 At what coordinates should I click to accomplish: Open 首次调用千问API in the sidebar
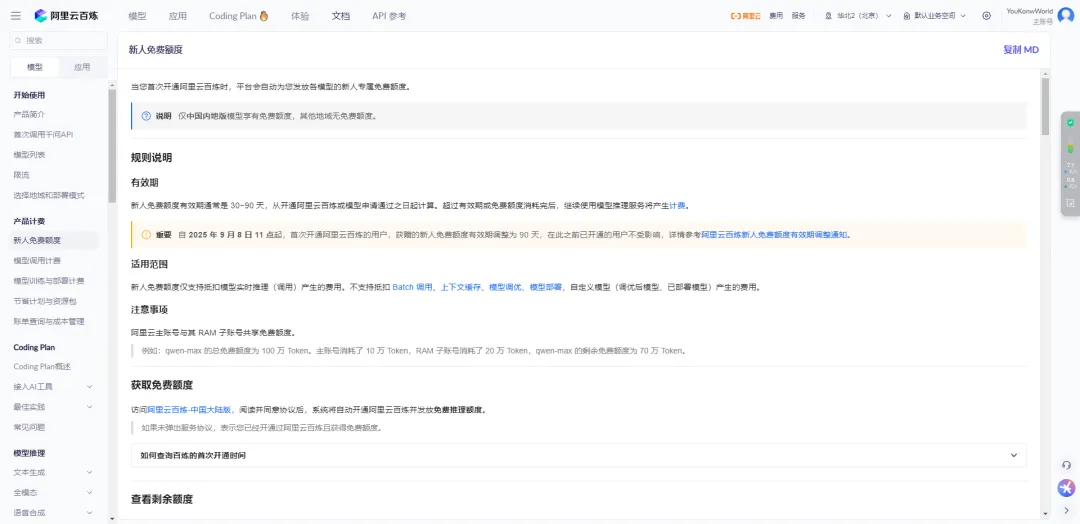pos(43,134)
